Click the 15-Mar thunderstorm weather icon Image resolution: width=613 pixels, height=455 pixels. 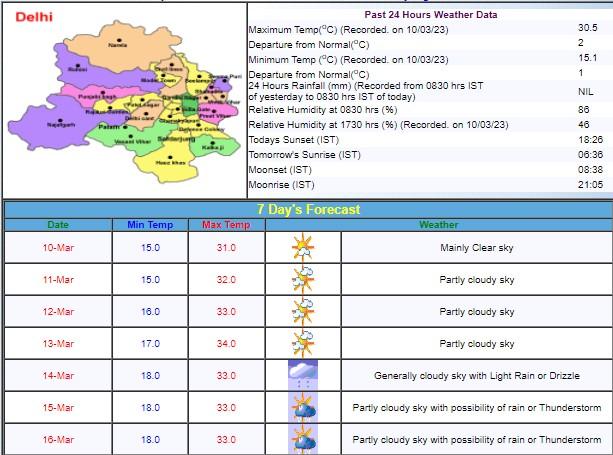tap(303, 407)
